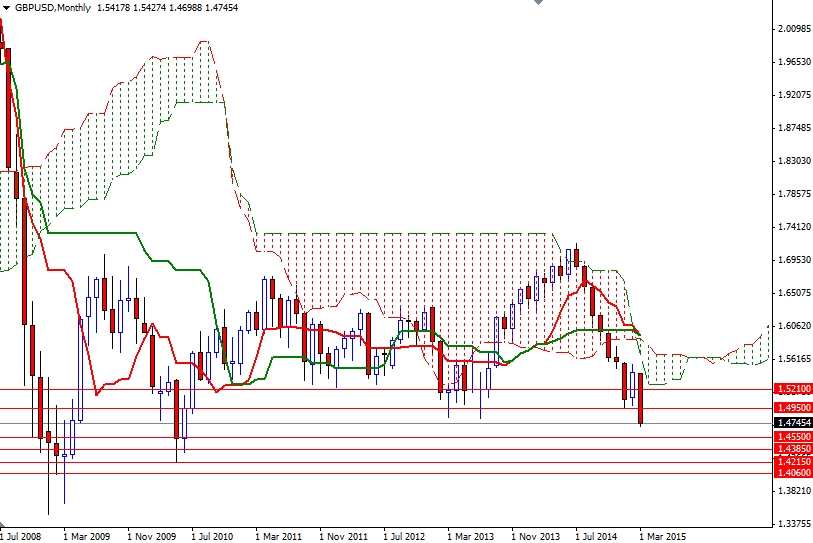The image size is (813, 543).
Task: Click the 1.65075 price axis value
Action: [794, 293]
